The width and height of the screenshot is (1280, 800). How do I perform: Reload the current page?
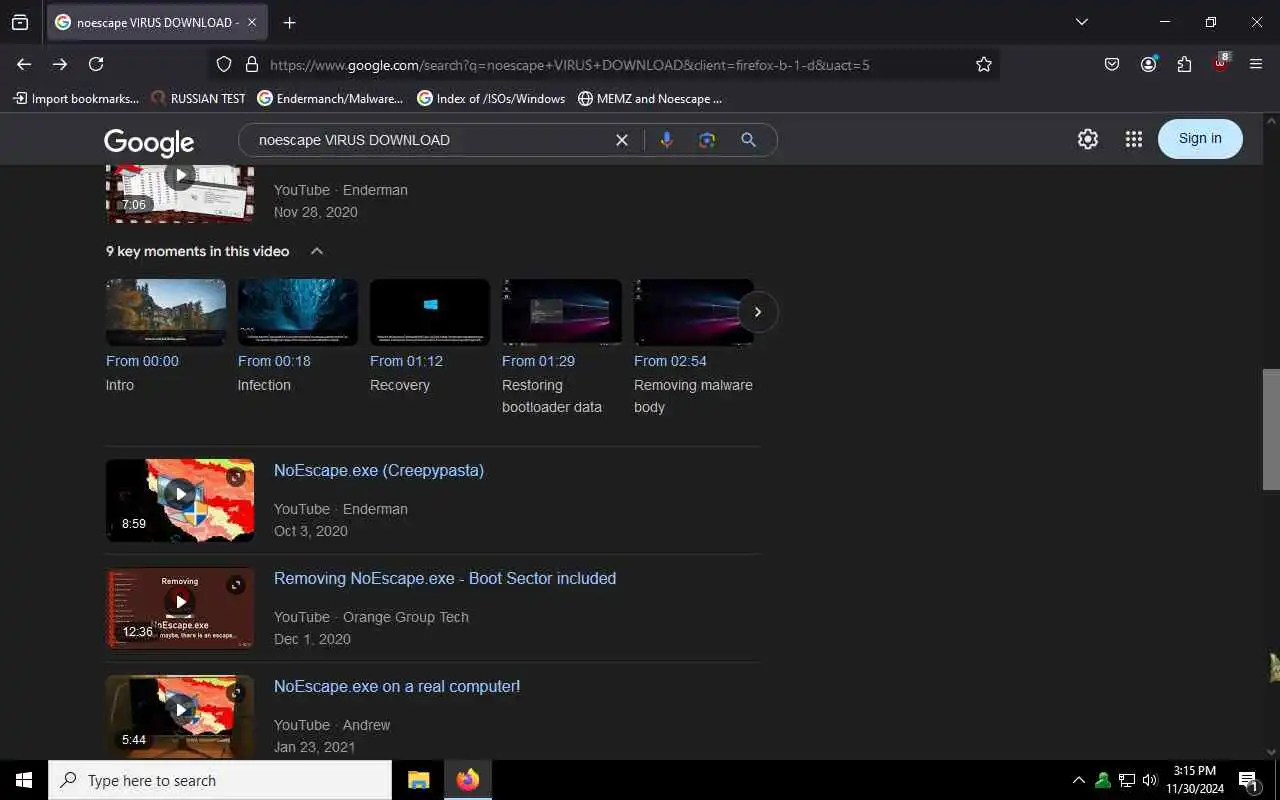pos(96,64)
